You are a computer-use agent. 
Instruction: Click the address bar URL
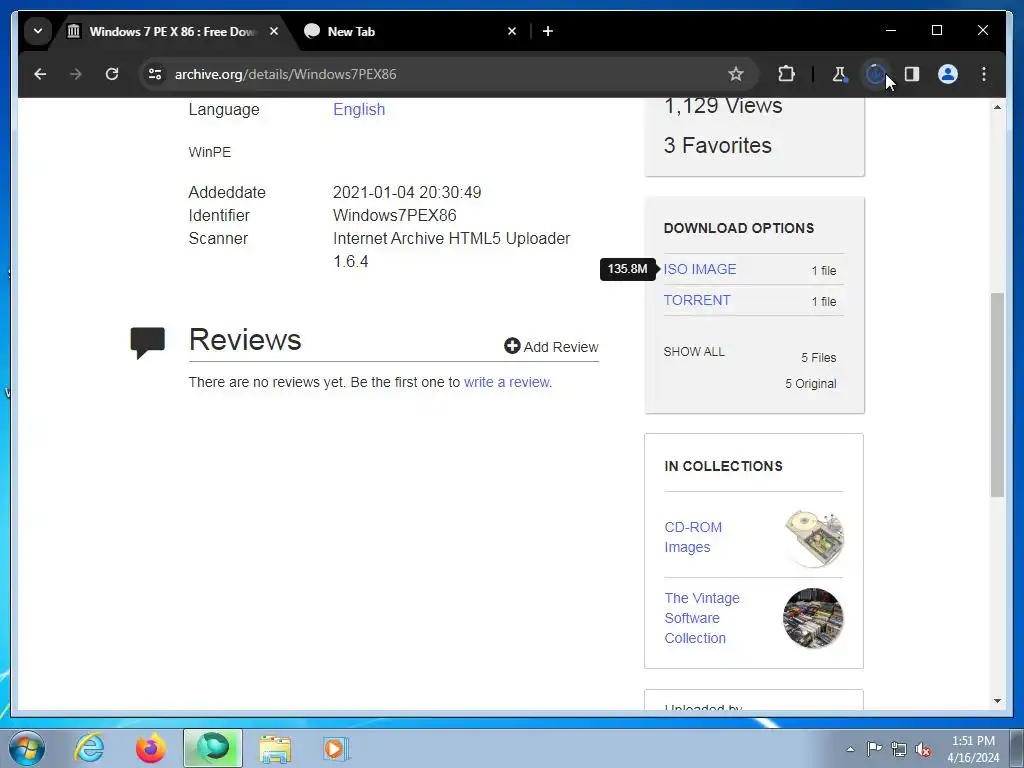(285, 74)
